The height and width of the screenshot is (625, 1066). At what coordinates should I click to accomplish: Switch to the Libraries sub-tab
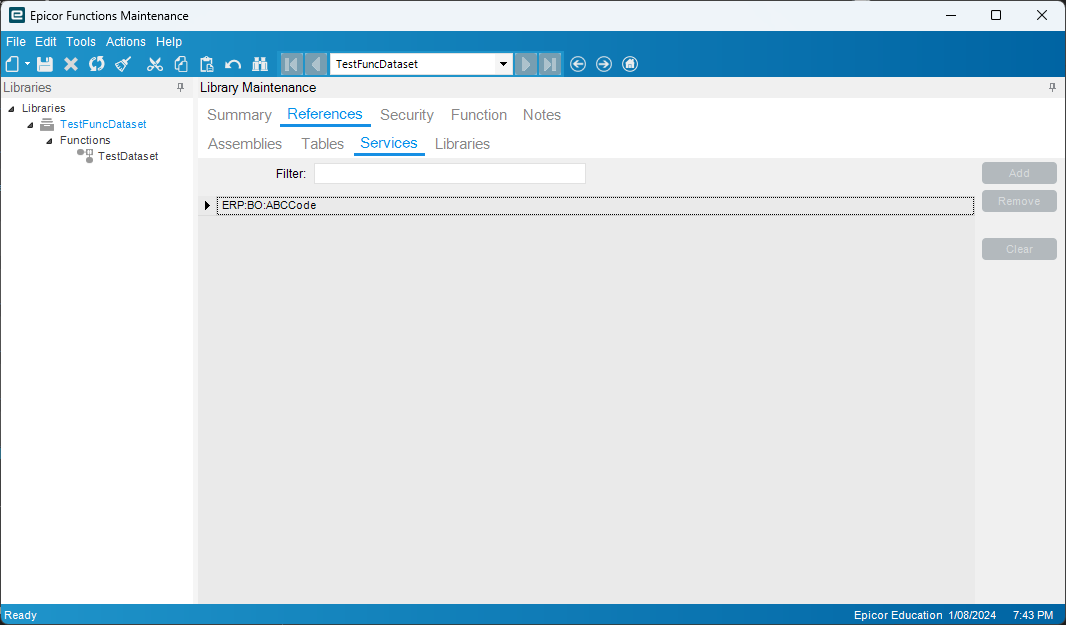[x=462, y=144]
